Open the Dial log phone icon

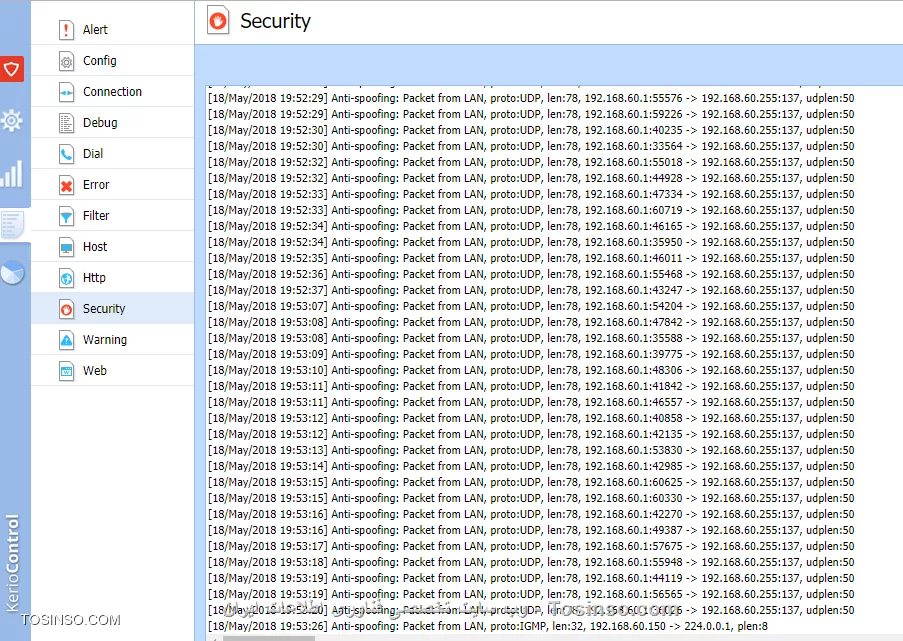click(66, 154)
